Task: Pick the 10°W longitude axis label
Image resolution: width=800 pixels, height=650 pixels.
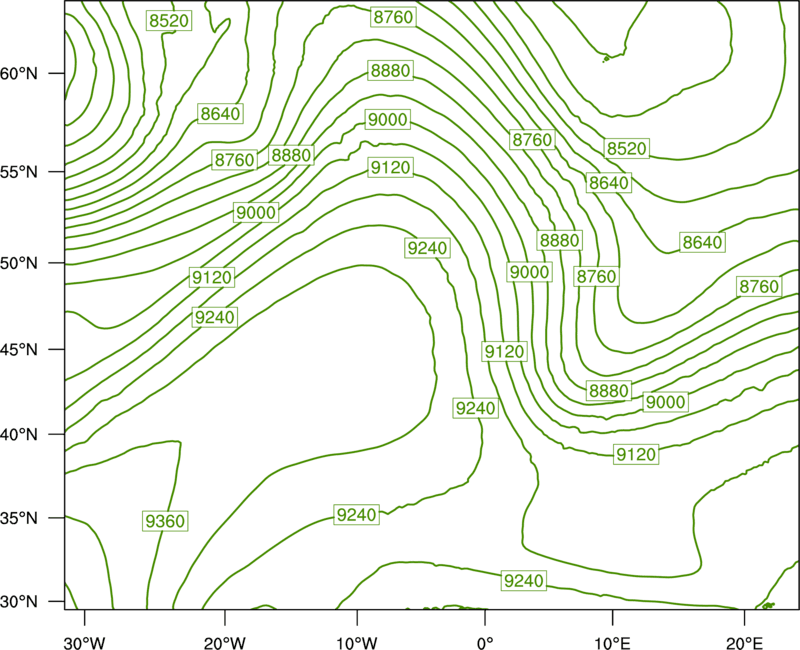Action: (x=356, y=643)
